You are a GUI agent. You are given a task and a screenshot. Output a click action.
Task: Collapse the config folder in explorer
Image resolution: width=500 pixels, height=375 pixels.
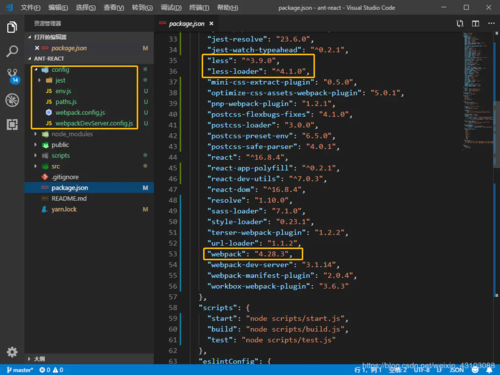click(36, 69)
